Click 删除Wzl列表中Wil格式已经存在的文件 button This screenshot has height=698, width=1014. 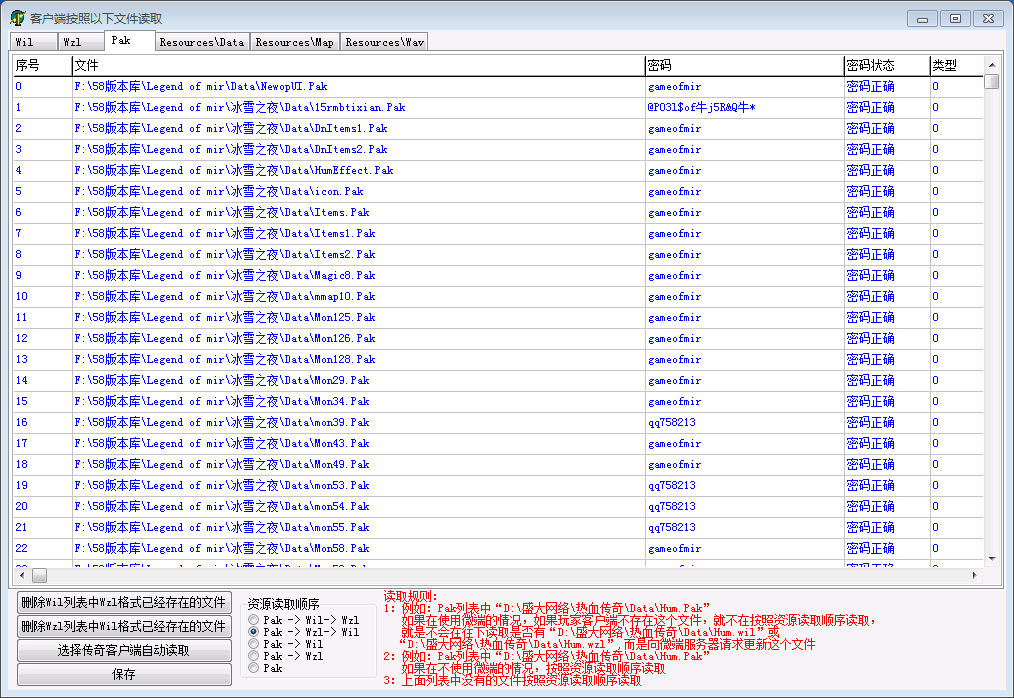tap(124, 626)
